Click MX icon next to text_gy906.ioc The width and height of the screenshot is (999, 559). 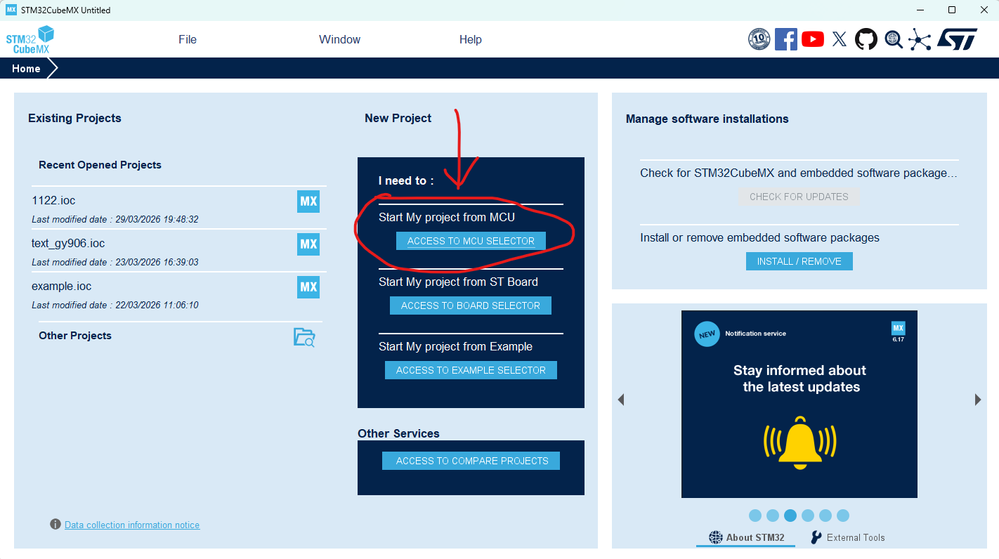click(x=308, y=244)
